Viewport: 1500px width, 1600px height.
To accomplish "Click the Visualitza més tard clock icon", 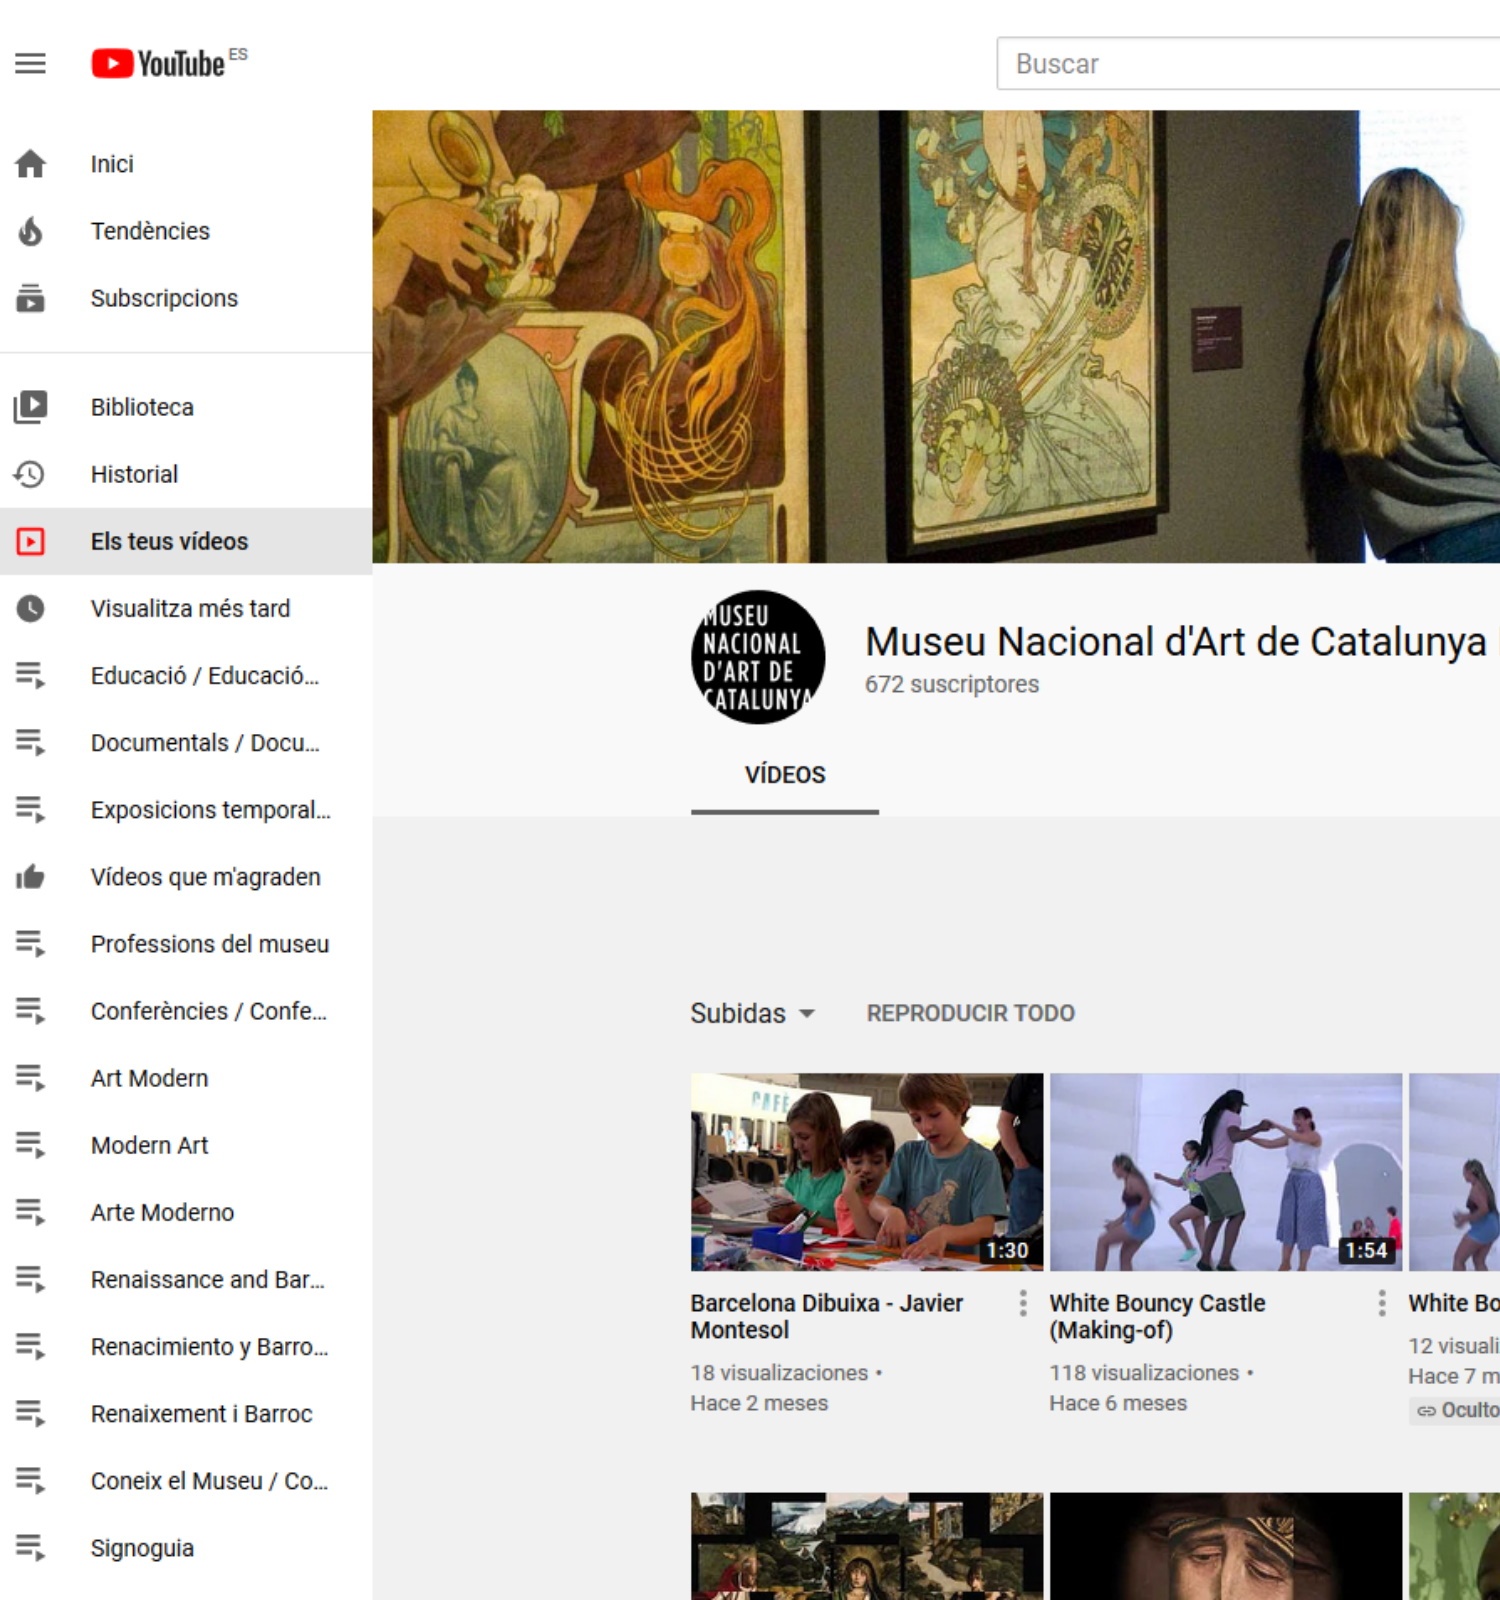I will click(30, 608).
